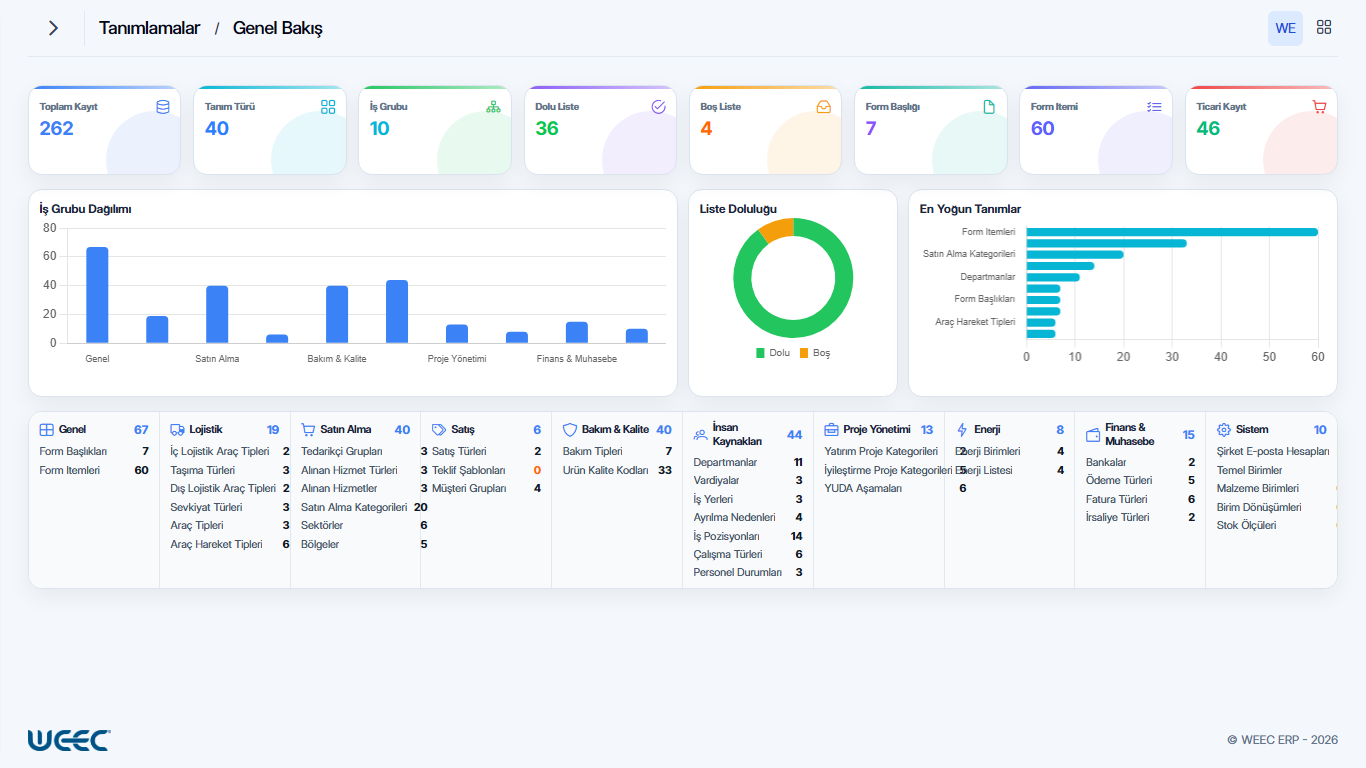Click the Genel Bakış breadcrumb item

[277, 28]
